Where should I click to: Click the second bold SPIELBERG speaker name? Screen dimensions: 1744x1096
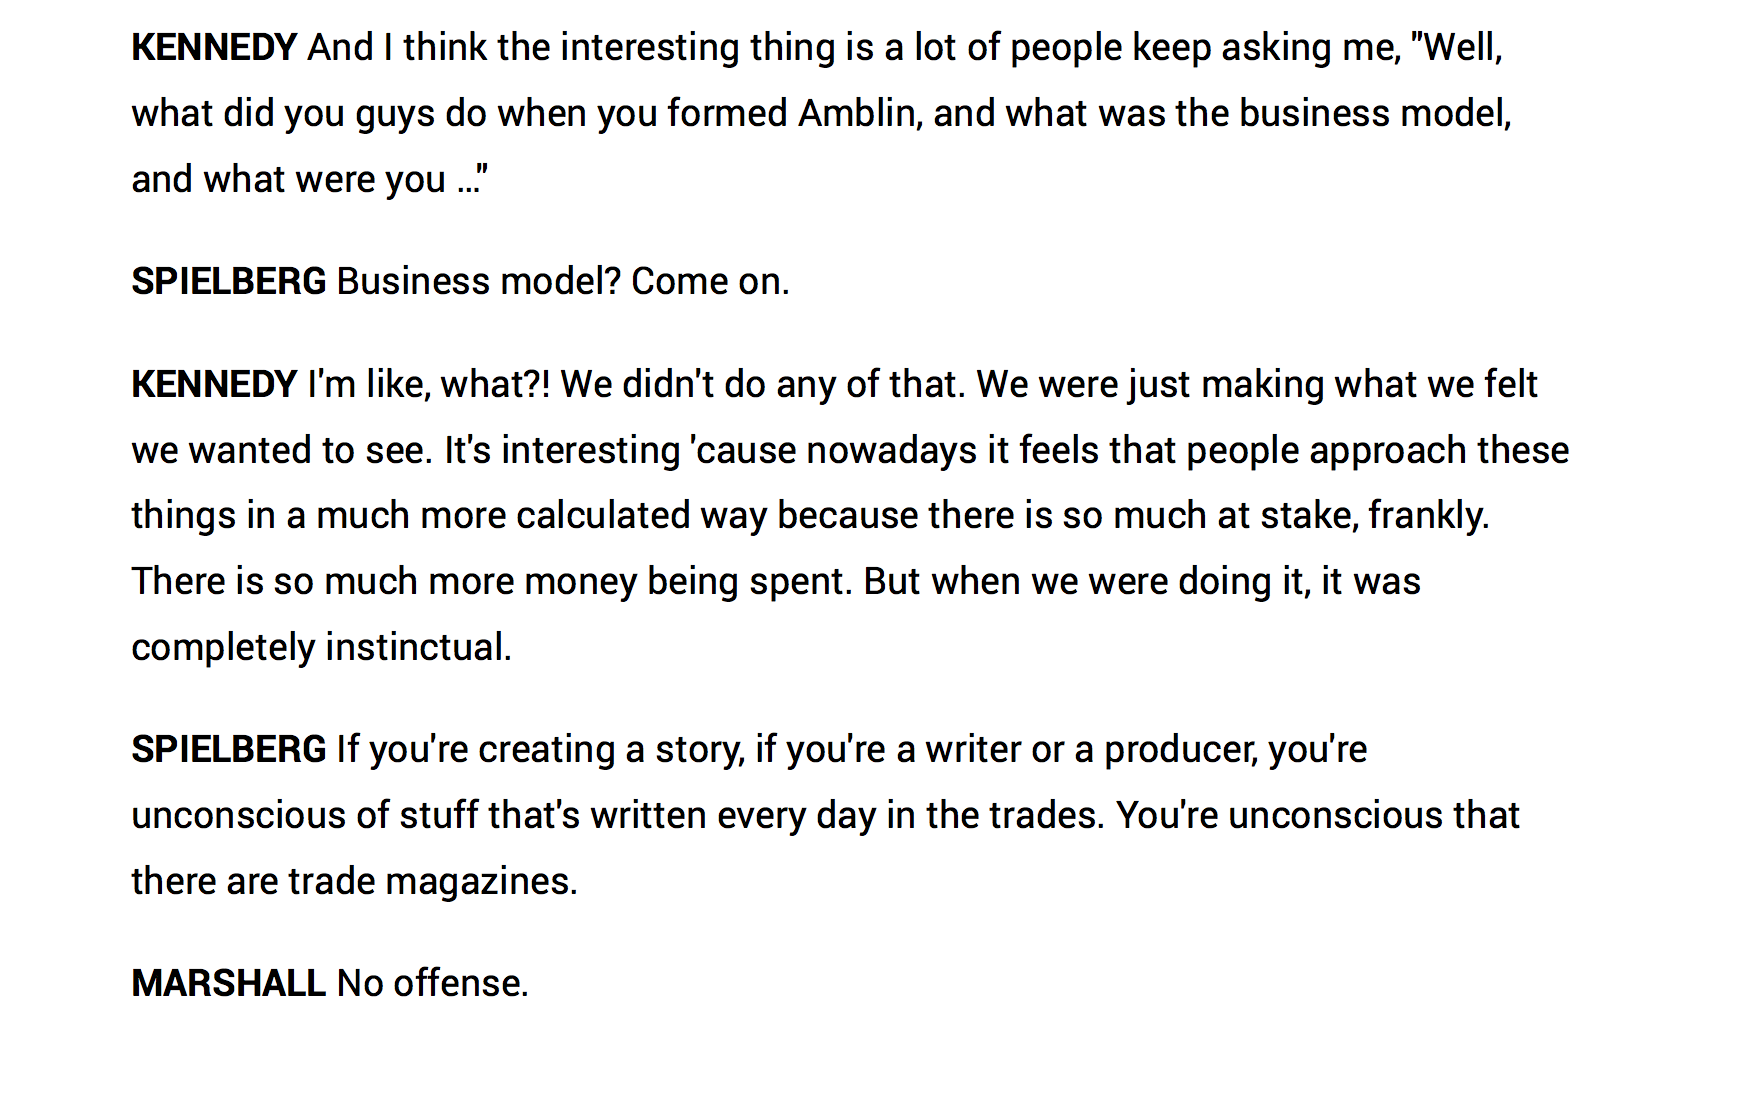tap(229, 749)
